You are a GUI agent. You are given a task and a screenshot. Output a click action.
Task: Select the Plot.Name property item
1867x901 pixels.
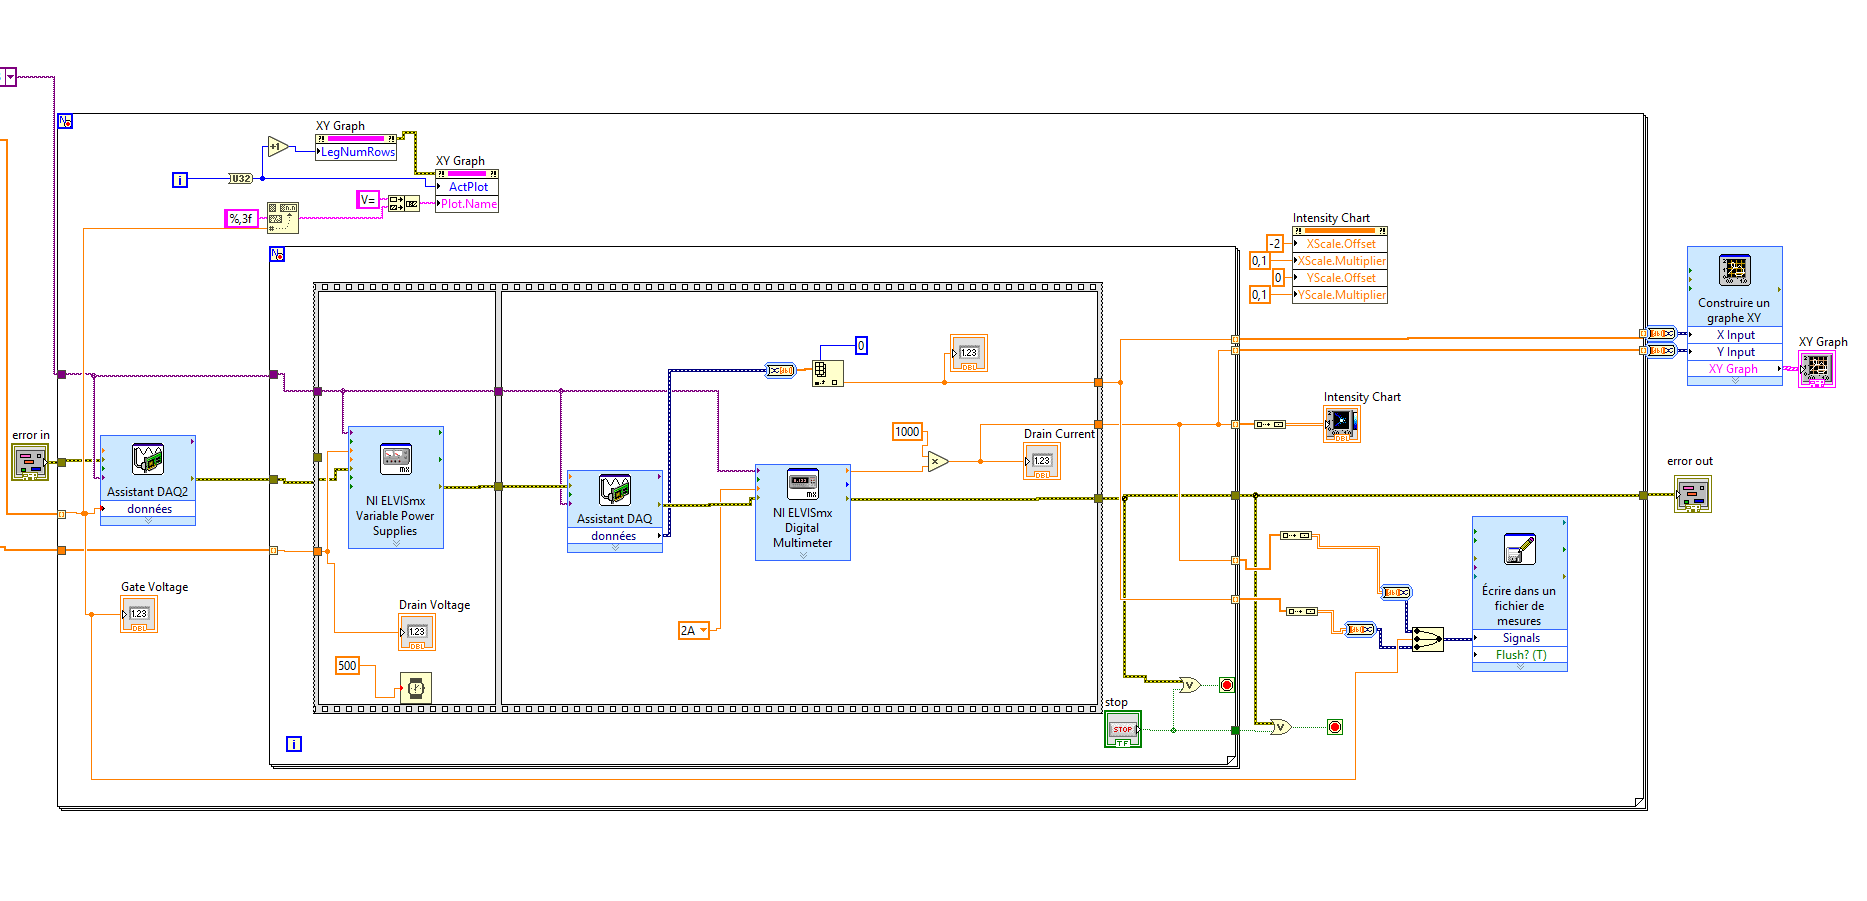click(467, 204)
